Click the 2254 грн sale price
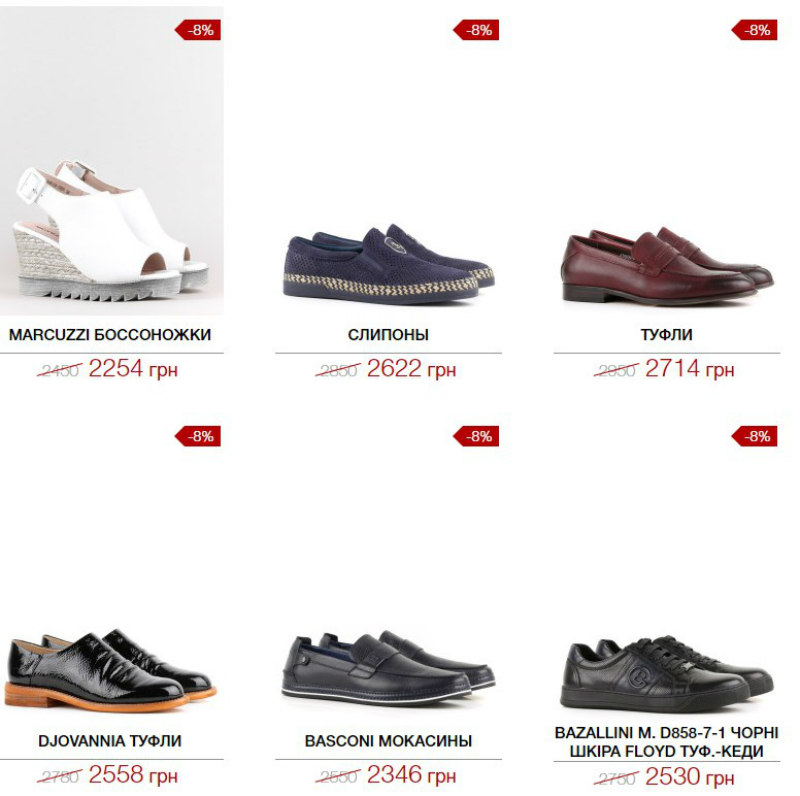Screen dimensions: 800x796 click(133, 368)
